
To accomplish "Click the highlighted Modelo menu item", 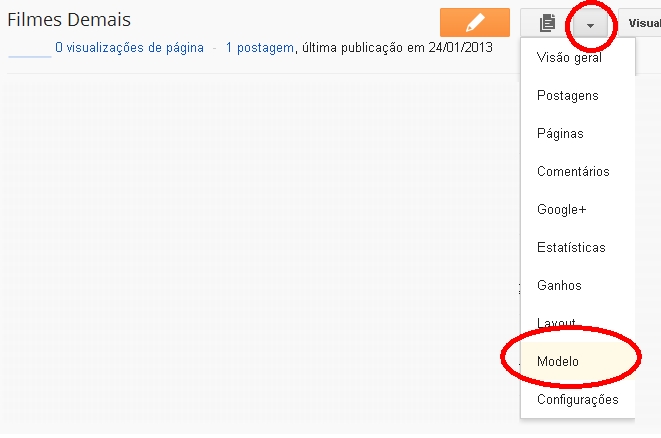I will (558, 361).
